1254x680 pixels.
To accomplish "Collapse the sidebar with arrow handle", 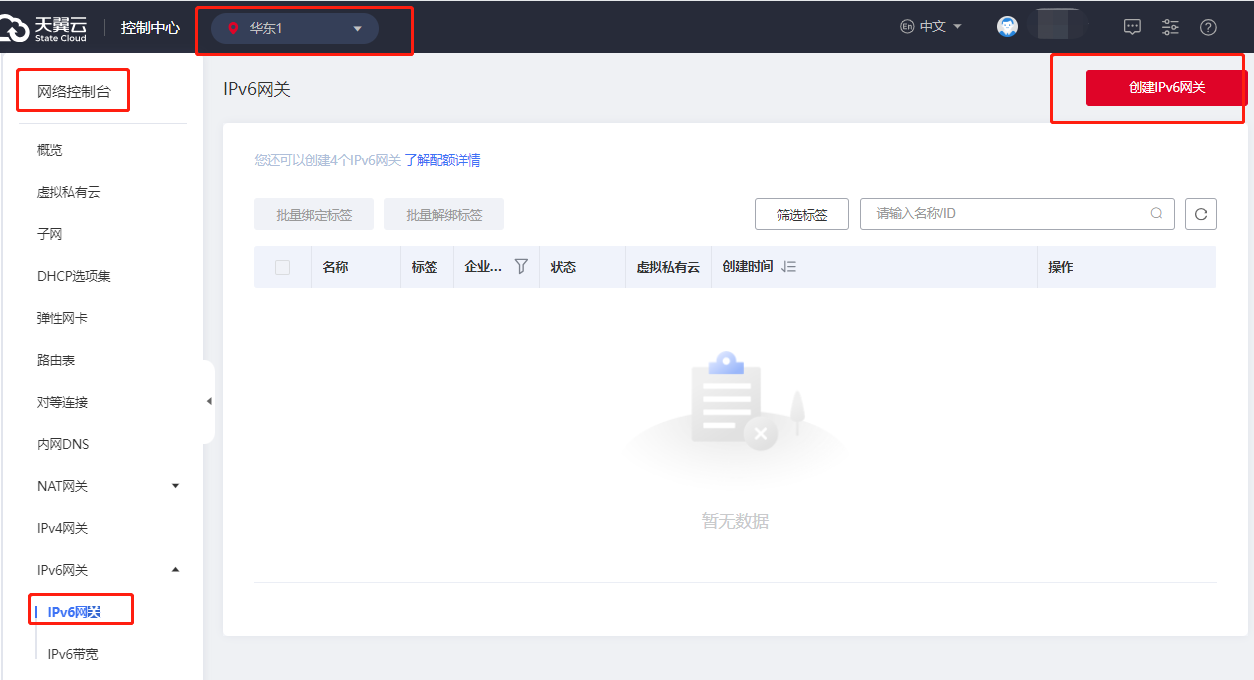I will coord(209,401).
